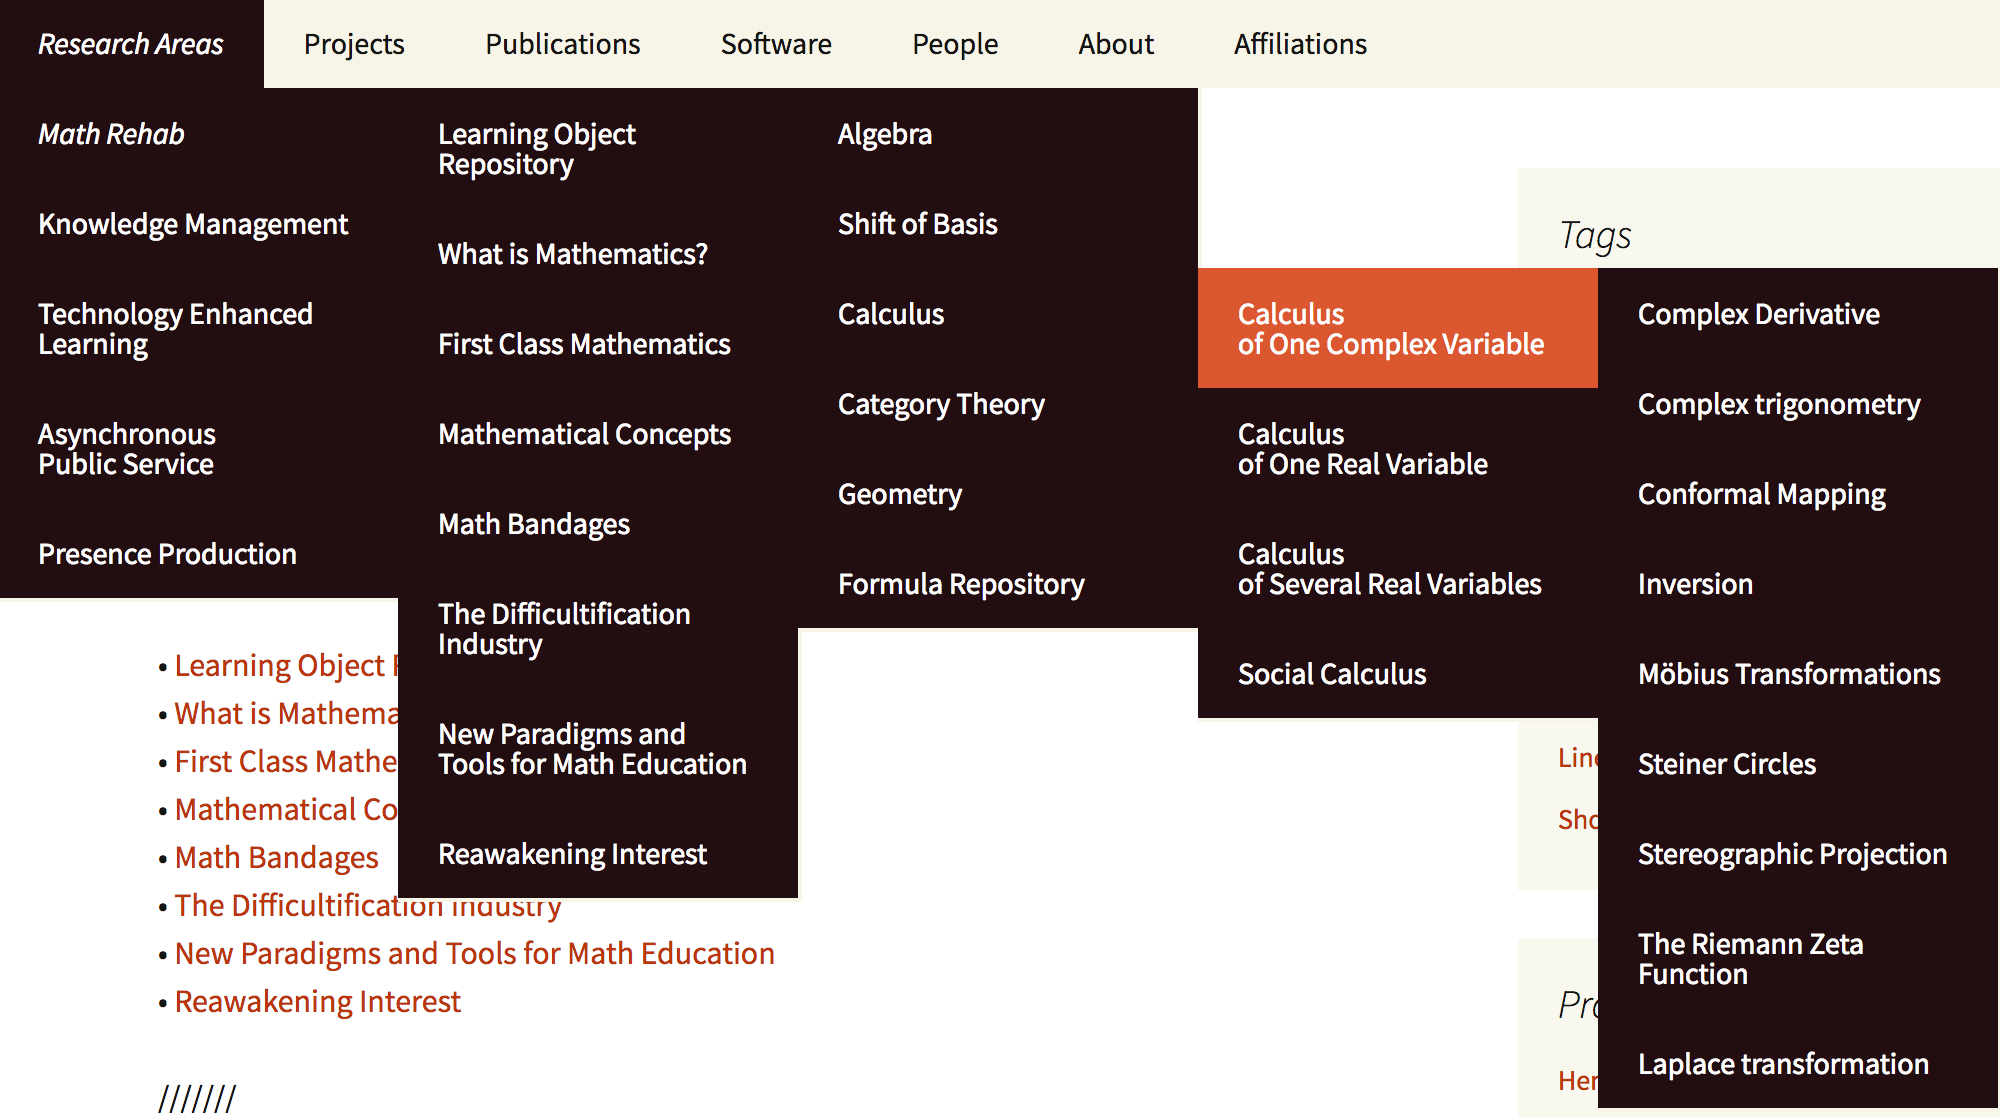Screen dimensions: 2000x1118
Task: Choose Presence Production from the menu
Action: point(167,554)
